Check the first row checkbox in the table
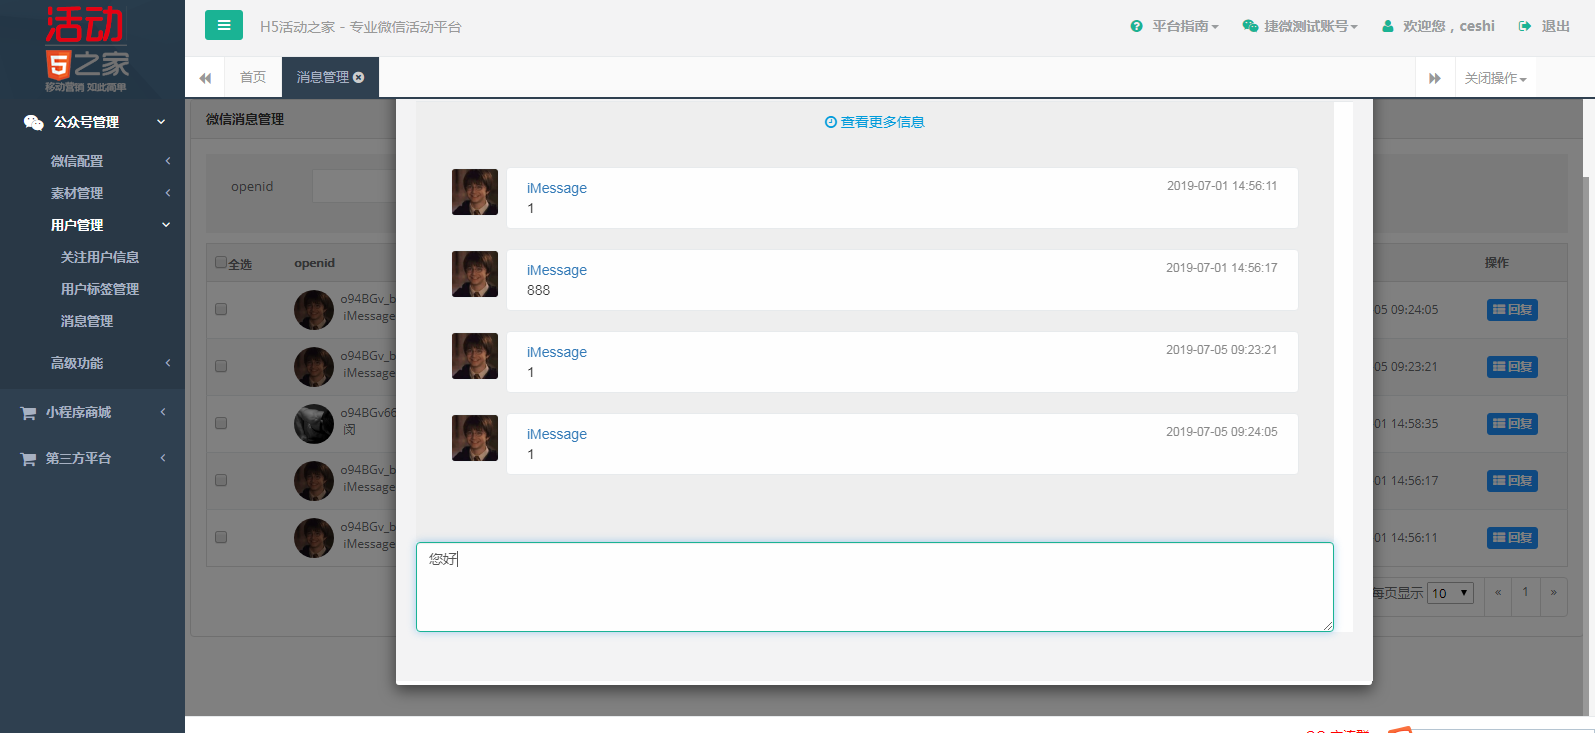 click(x=221, y=309)
